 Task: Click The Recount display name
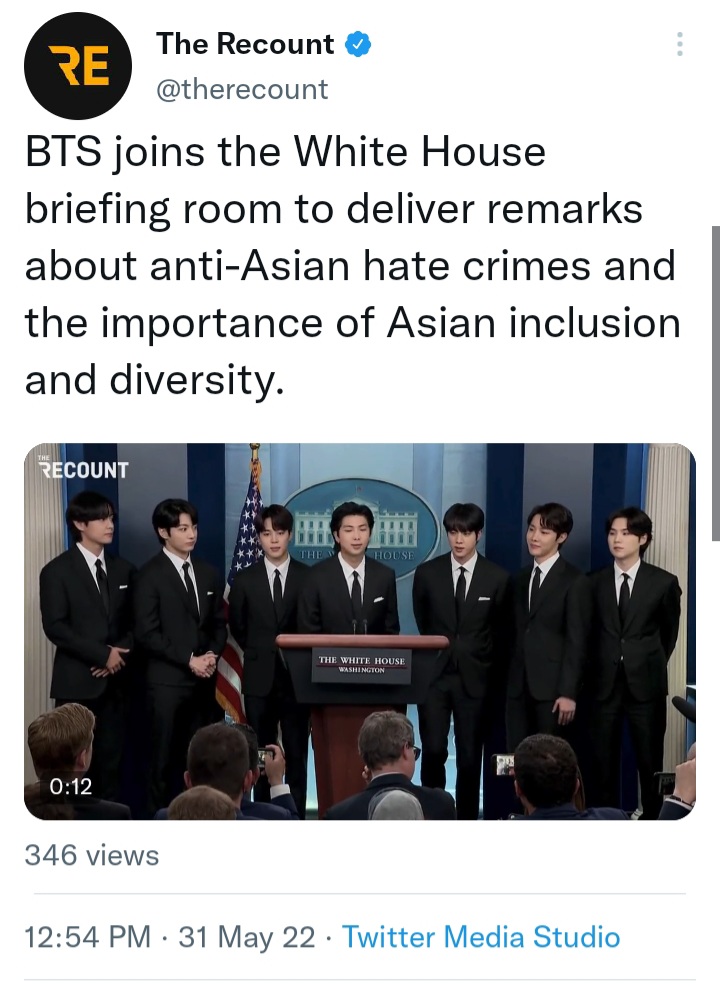pos(245,44)
